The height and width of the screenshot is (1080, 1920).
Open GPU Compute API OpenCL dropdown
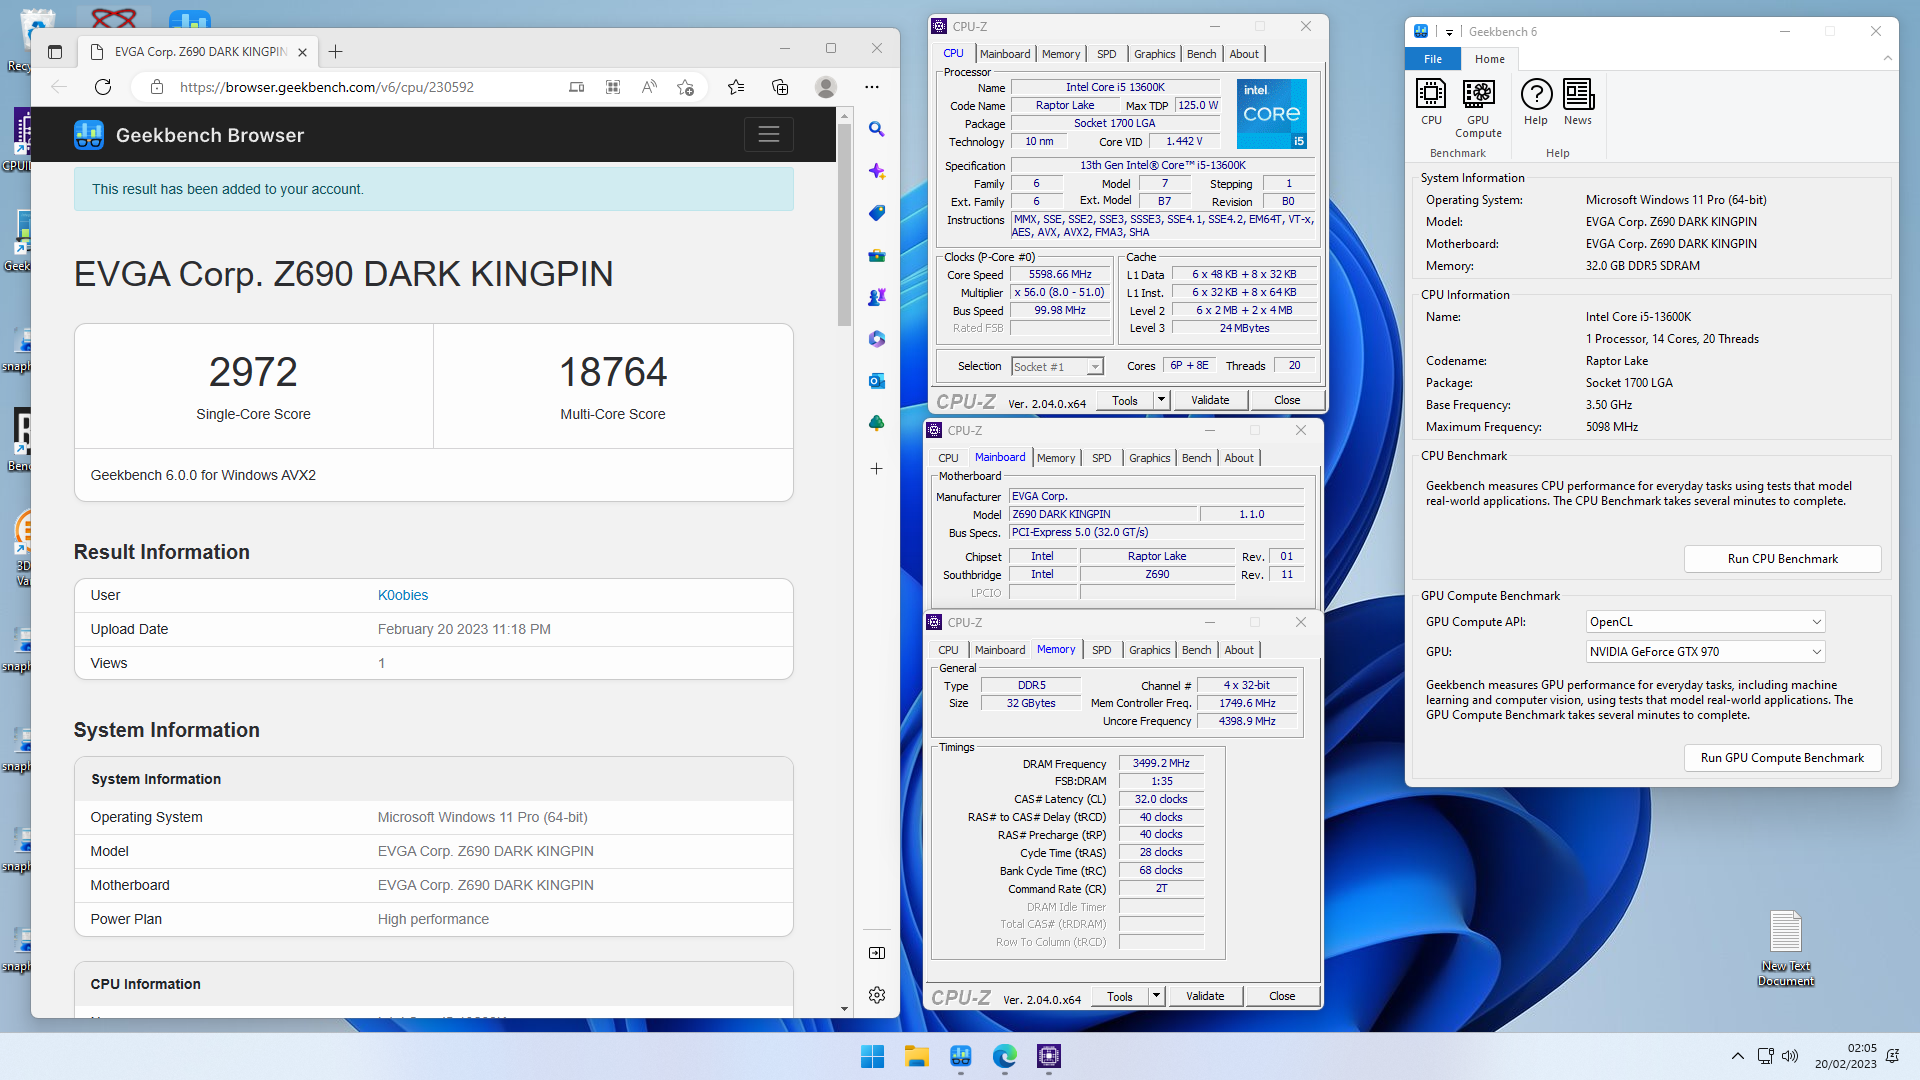[x=1705, y=622]
